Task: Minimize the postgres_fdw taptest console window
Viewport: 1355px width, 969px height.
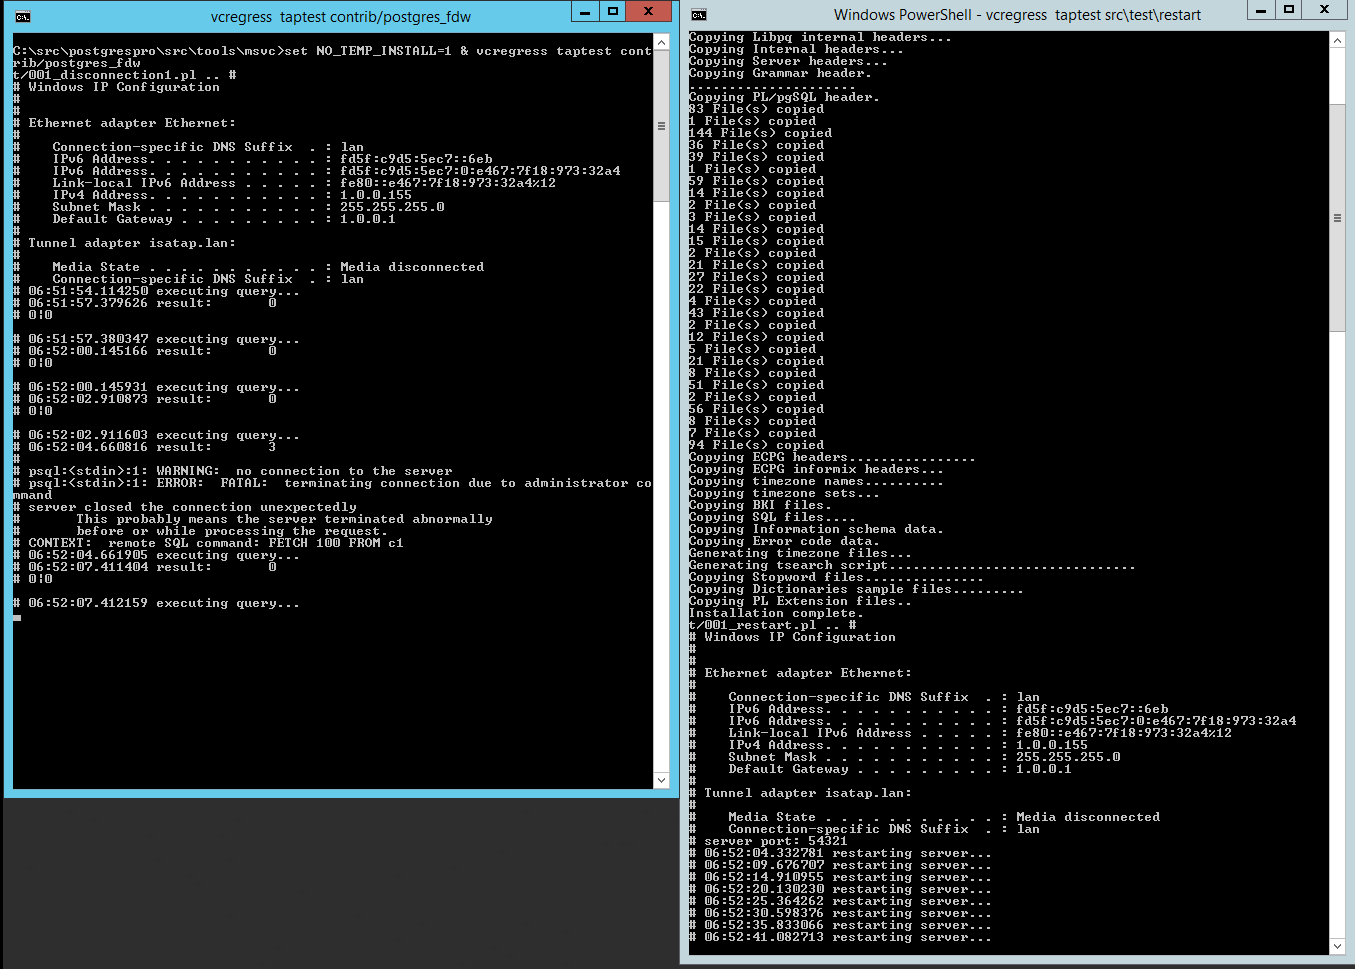Action: [x=585, y=12]
